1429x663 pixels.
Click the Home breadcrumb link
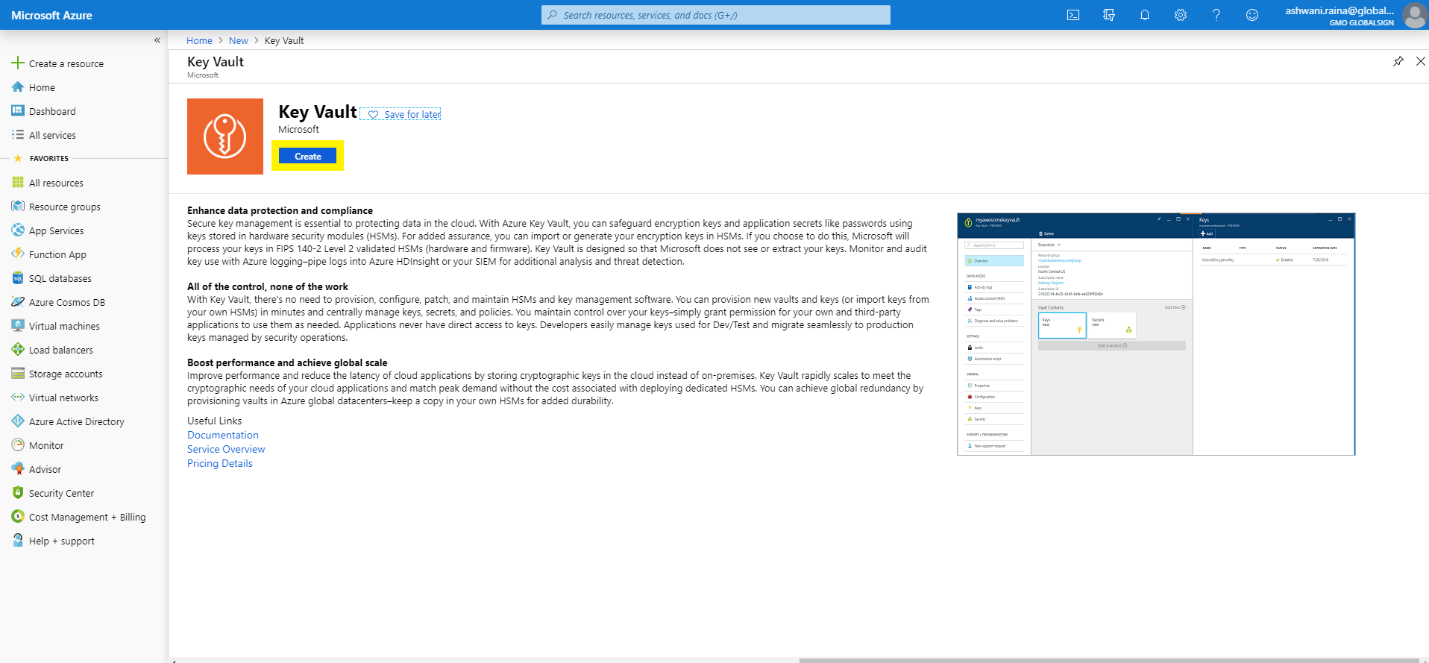200,41
